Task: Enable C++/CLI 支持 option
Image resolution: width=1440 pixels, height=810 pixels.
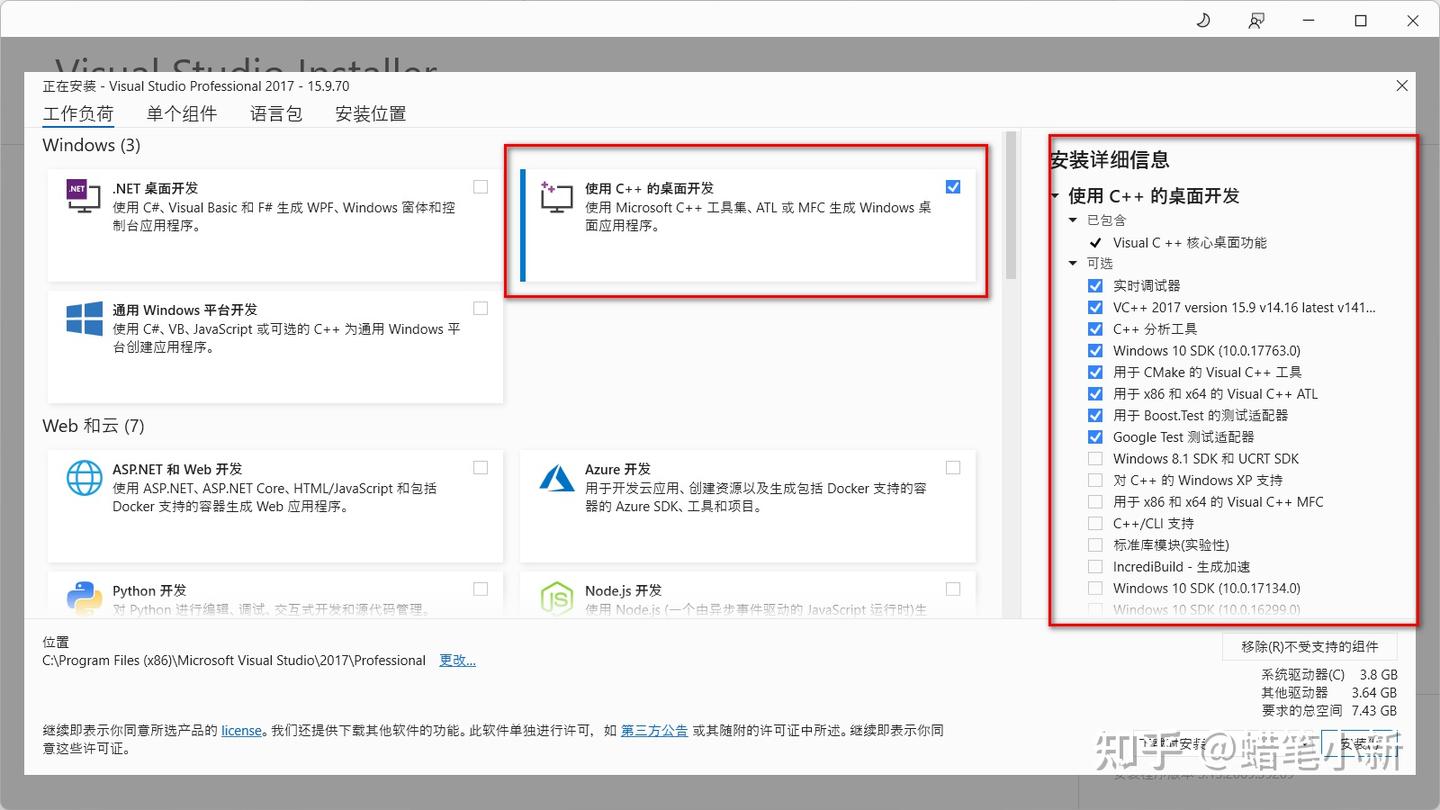Action: (x=1095, y=523)
